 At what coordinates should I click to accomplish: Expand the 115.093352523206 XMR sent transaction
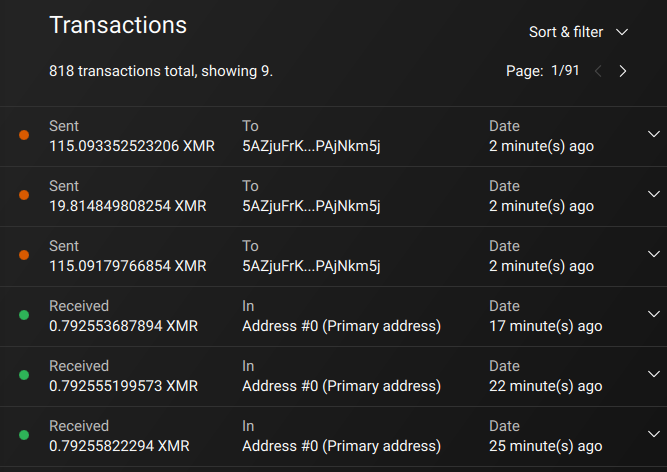point(654,135)
